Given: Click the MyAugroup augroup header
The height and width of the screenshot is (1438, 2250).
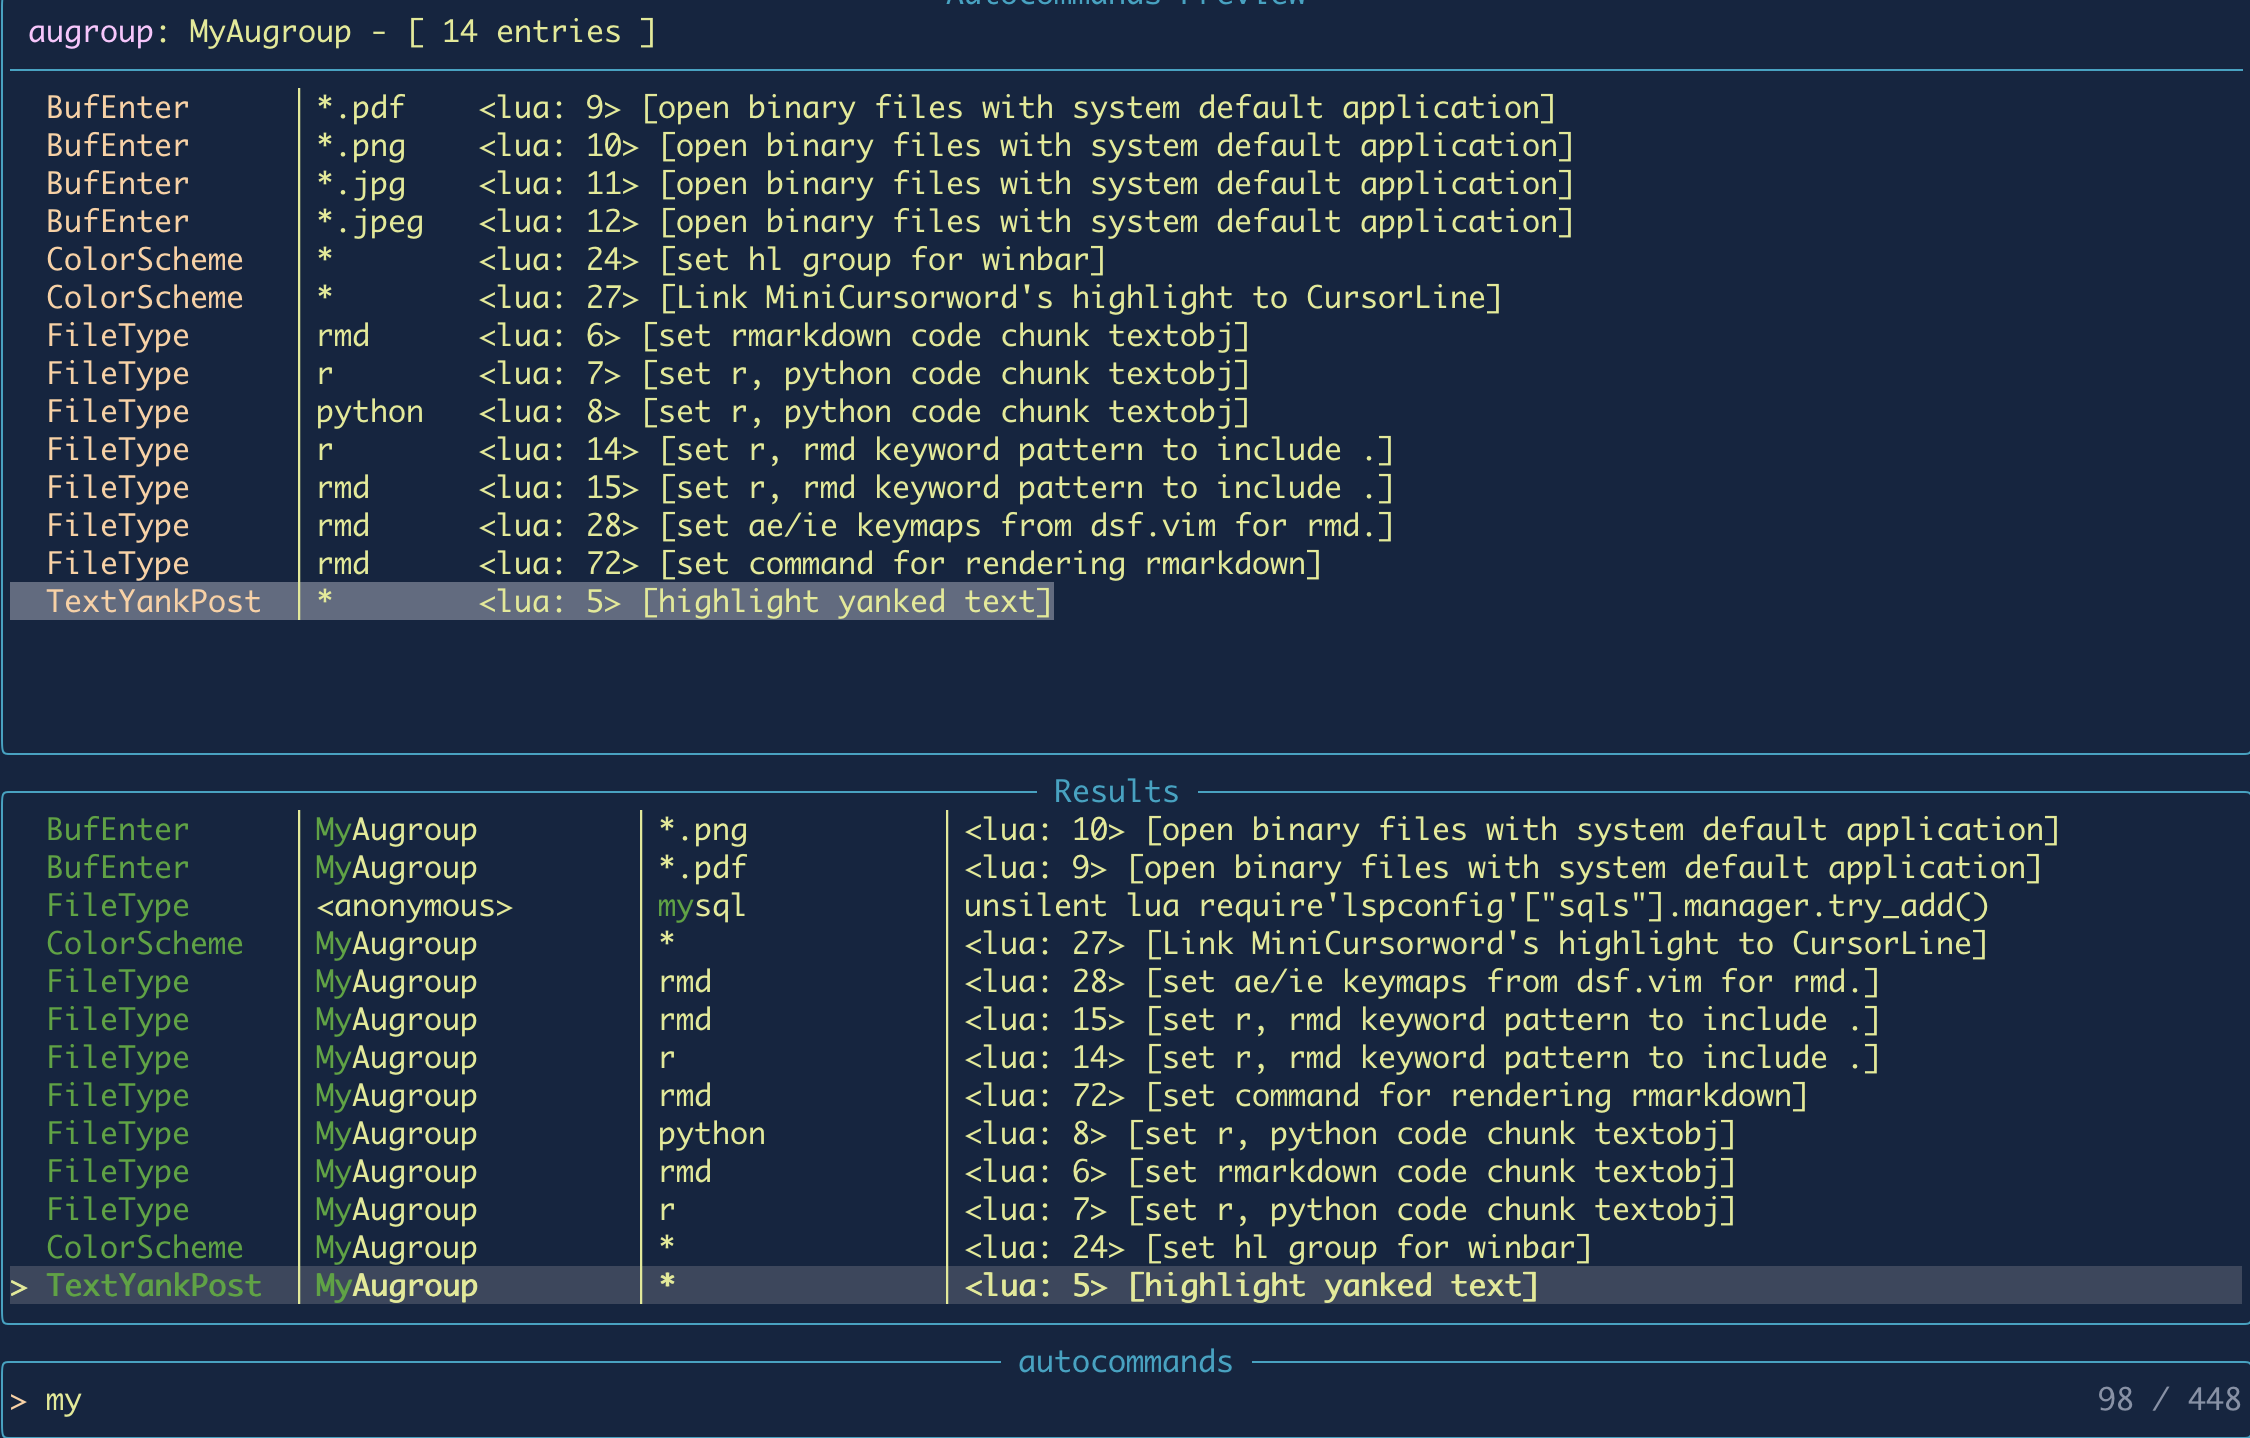Looking at the screenshot, I should coord(268,31).
